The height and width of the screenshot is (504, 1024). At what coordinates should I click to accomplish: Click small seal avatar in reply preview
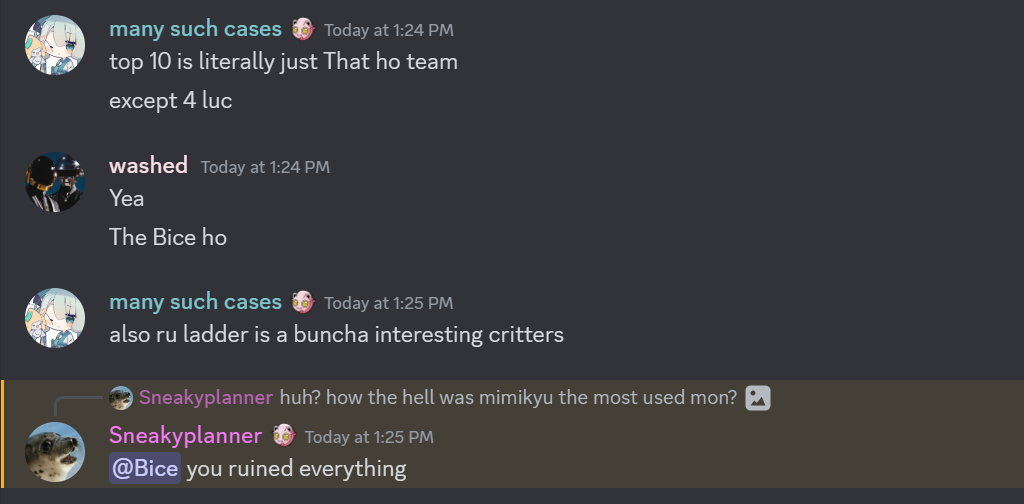(x=121, y=398)
